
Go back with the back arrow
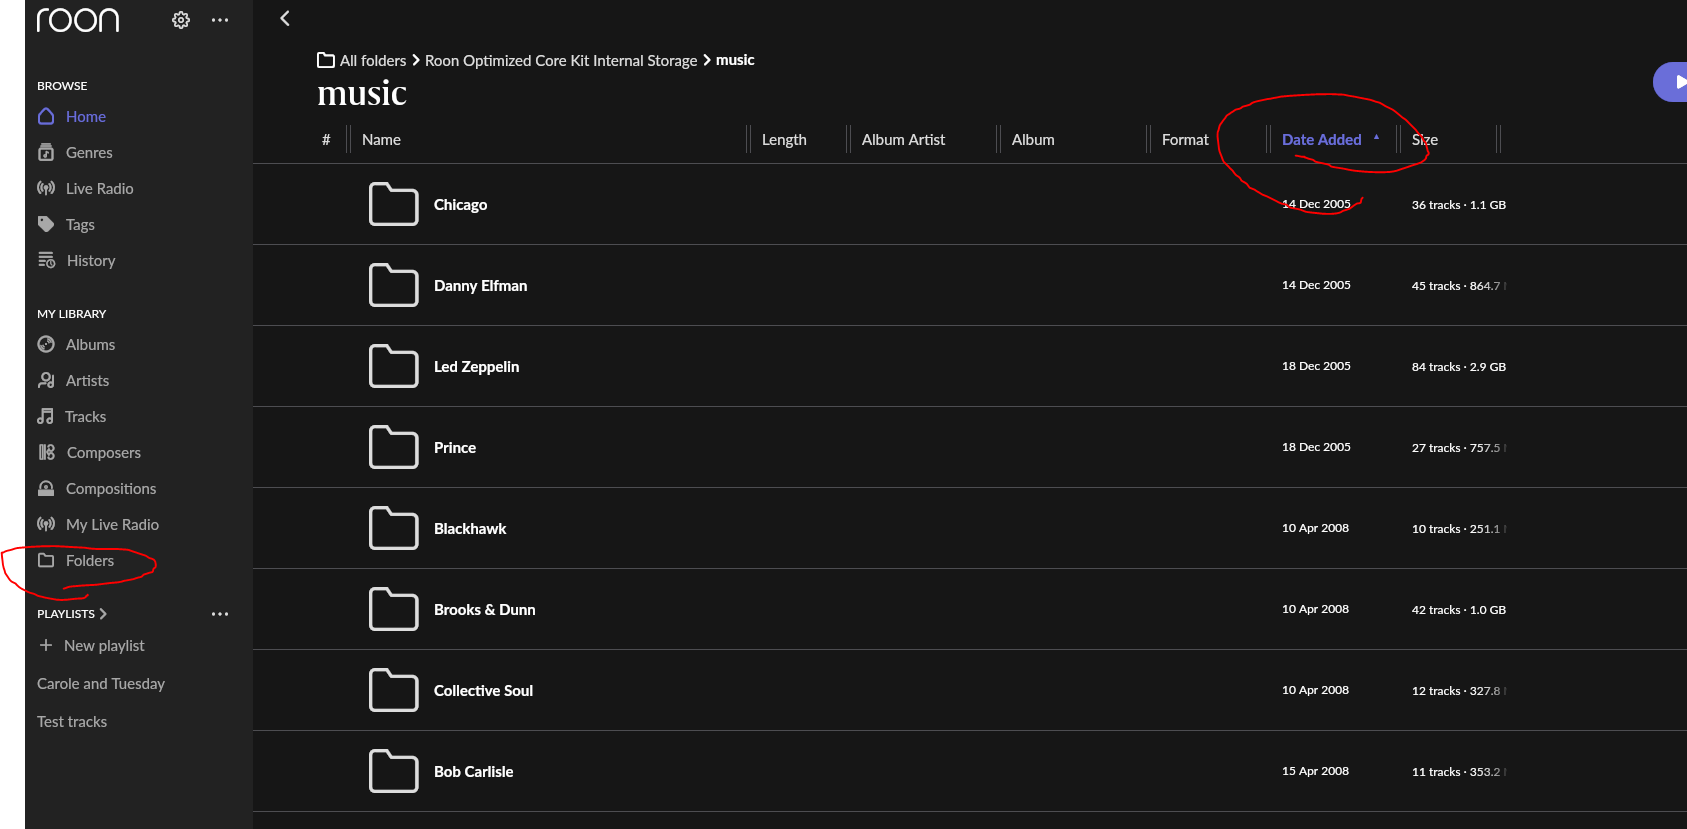click(x=285, y=18)
